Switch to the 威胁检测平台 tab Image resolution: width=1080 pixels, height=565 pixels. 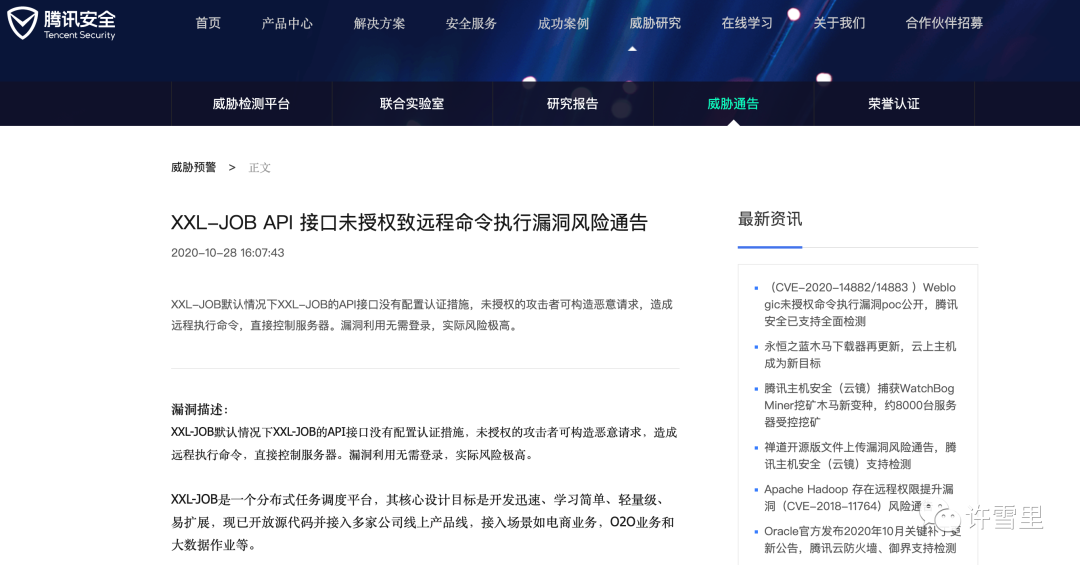pos(251,104)
